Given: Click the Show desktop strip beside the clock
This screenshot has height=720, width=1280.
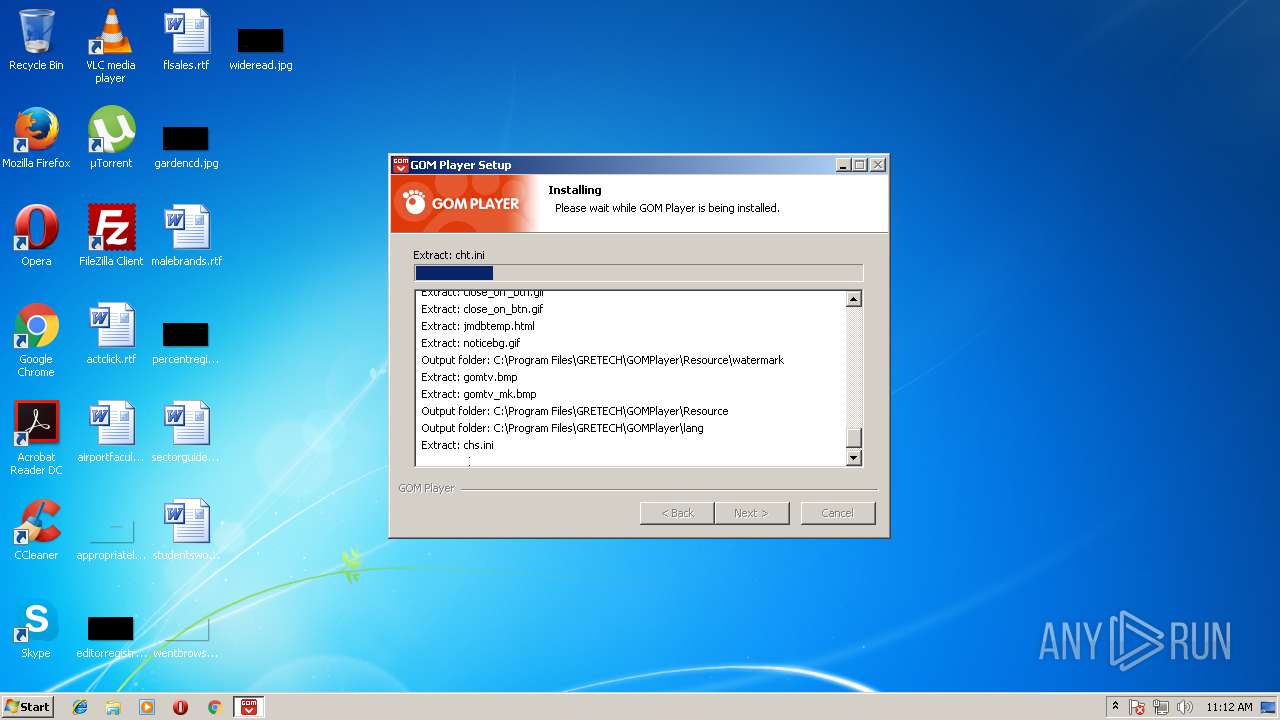Looking at the screenshot, I should pos(1270,707).
